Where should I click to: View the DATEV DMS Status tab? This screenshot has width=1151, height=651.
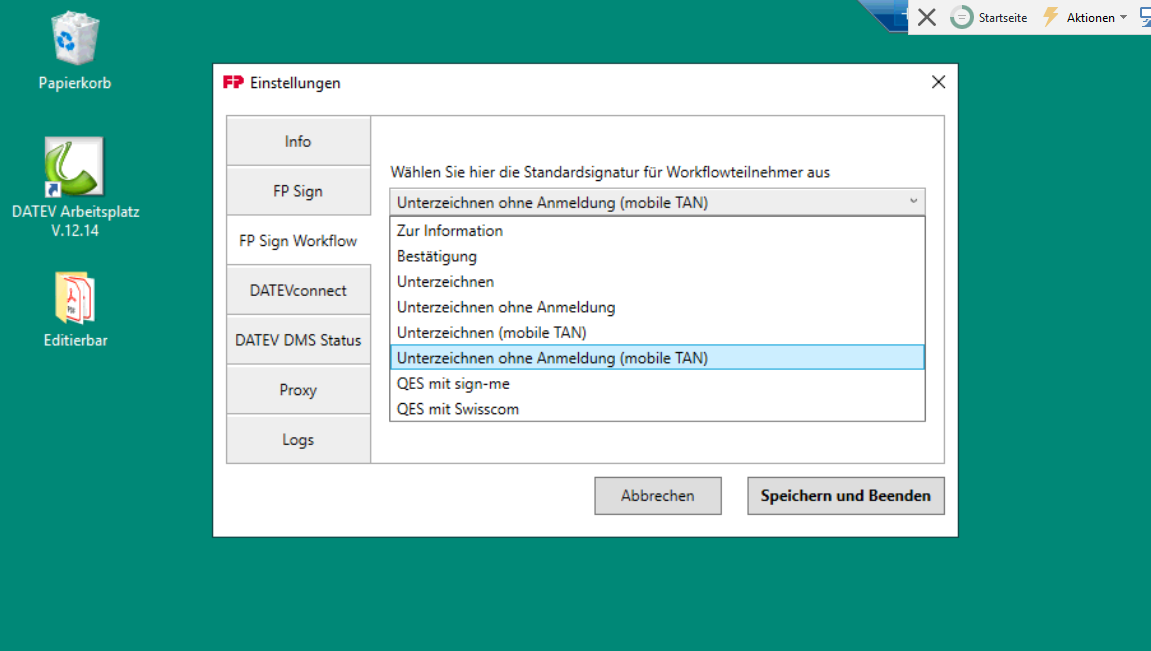tap(298, 339)
